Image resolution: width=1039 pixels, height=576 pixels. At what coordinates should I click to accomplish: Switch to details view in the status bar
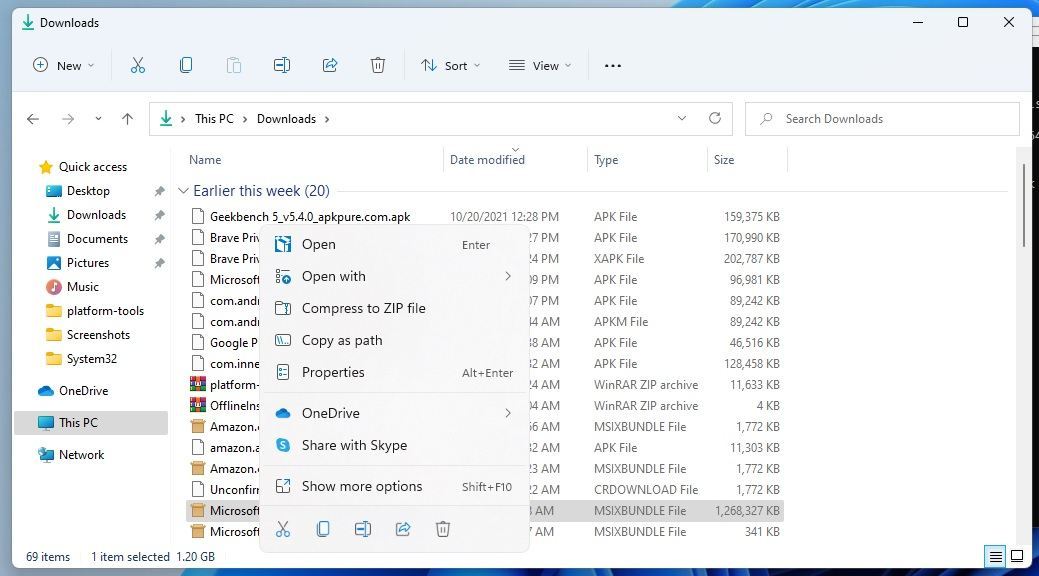coord(995,556)
